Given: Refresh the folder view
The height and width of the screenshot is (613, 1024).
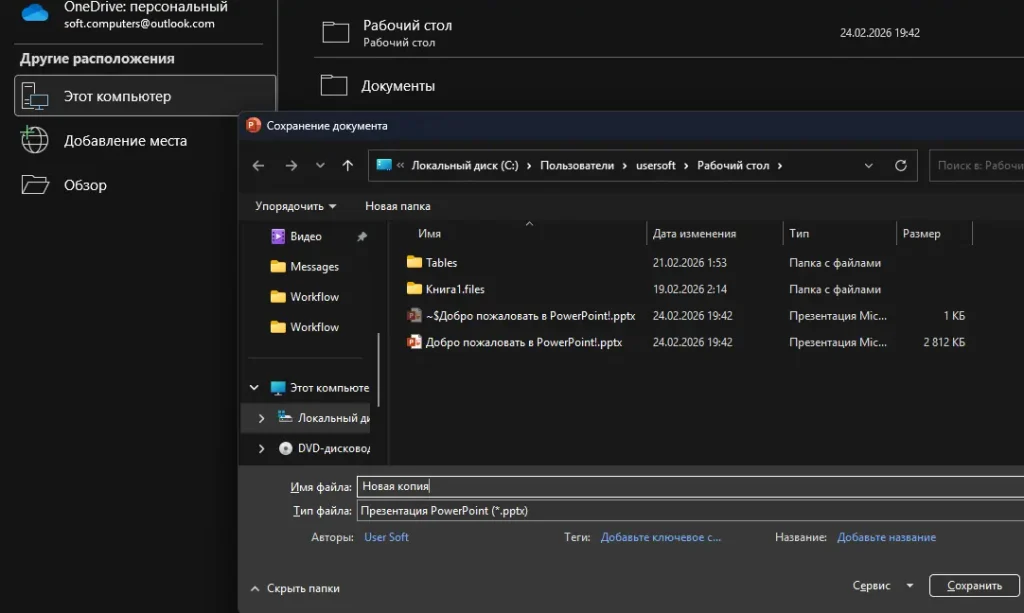Looking at the screenshot, I should pos(900,166).
